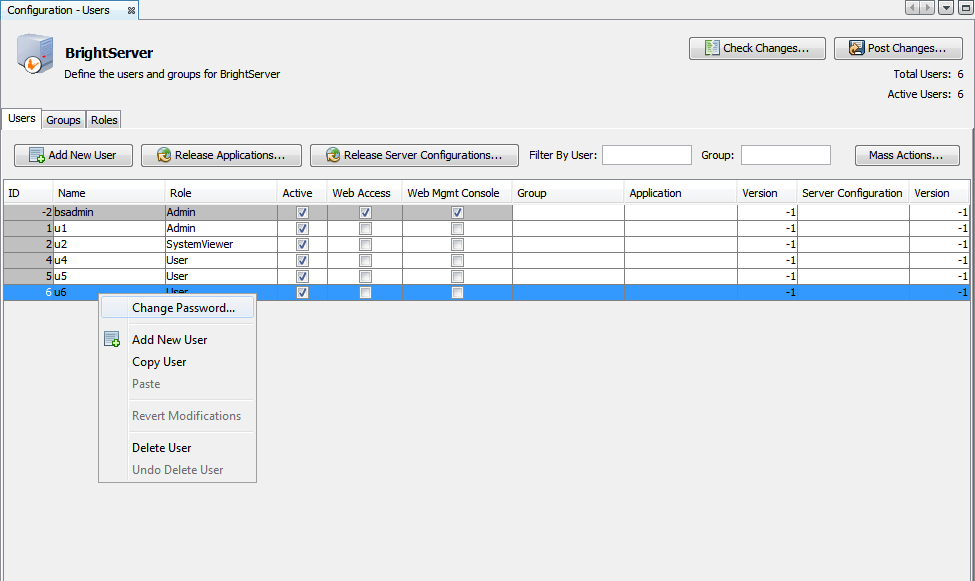Image resolution: width=975 pixels, height=581 pixels.
Task: Click the Release Applications globe icon
Action: (163, 156)
